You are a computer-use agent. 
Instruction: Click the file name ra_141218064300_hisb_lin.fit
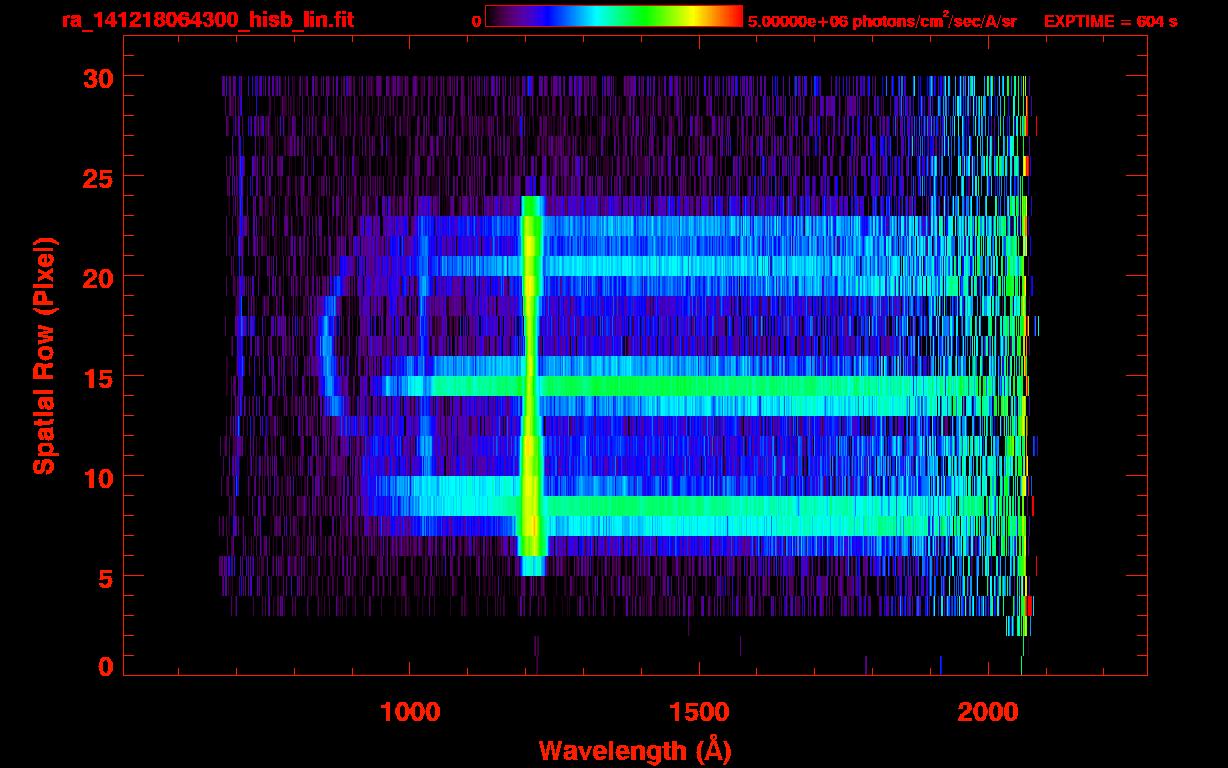pos(207,20)
